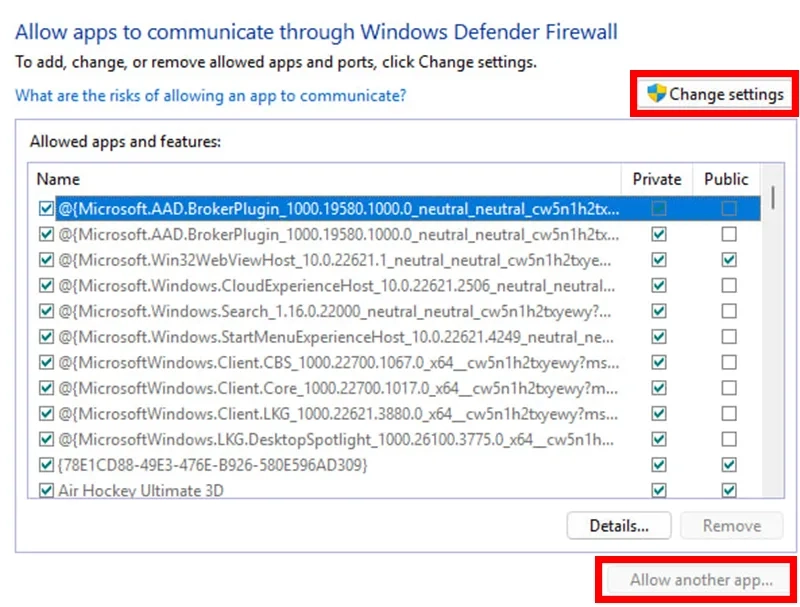
Task: Uncheck Air Hockey Ultimate 3D
Action: click(45, 490)
